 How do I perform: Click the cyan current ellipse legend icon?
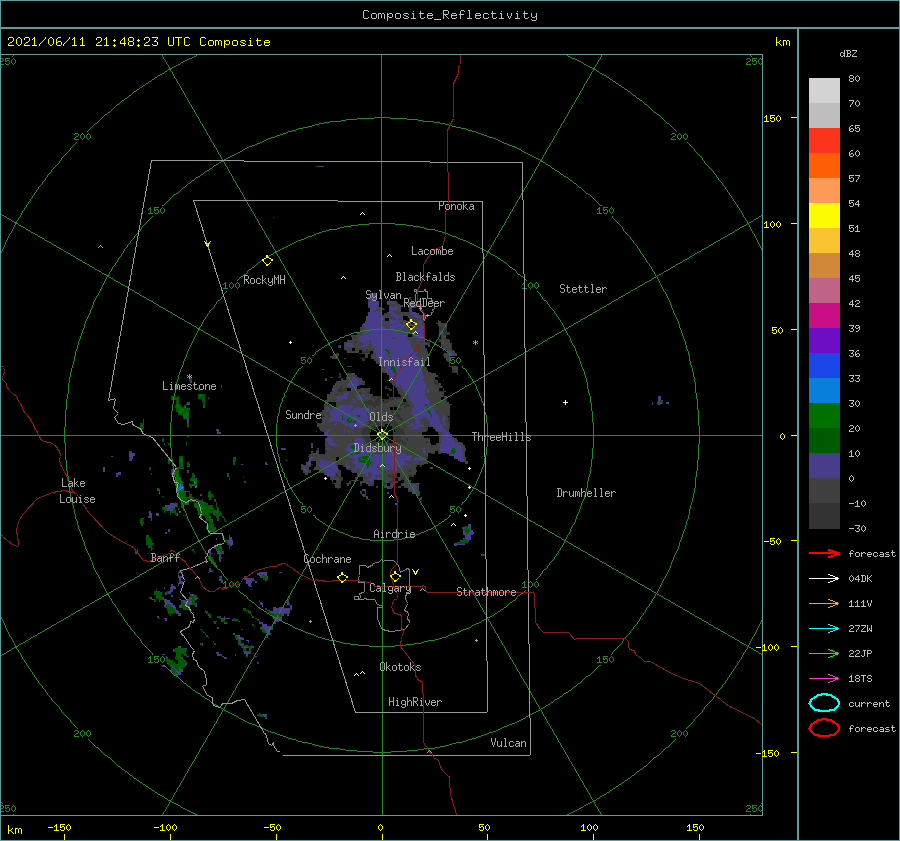tap(824, 703)
